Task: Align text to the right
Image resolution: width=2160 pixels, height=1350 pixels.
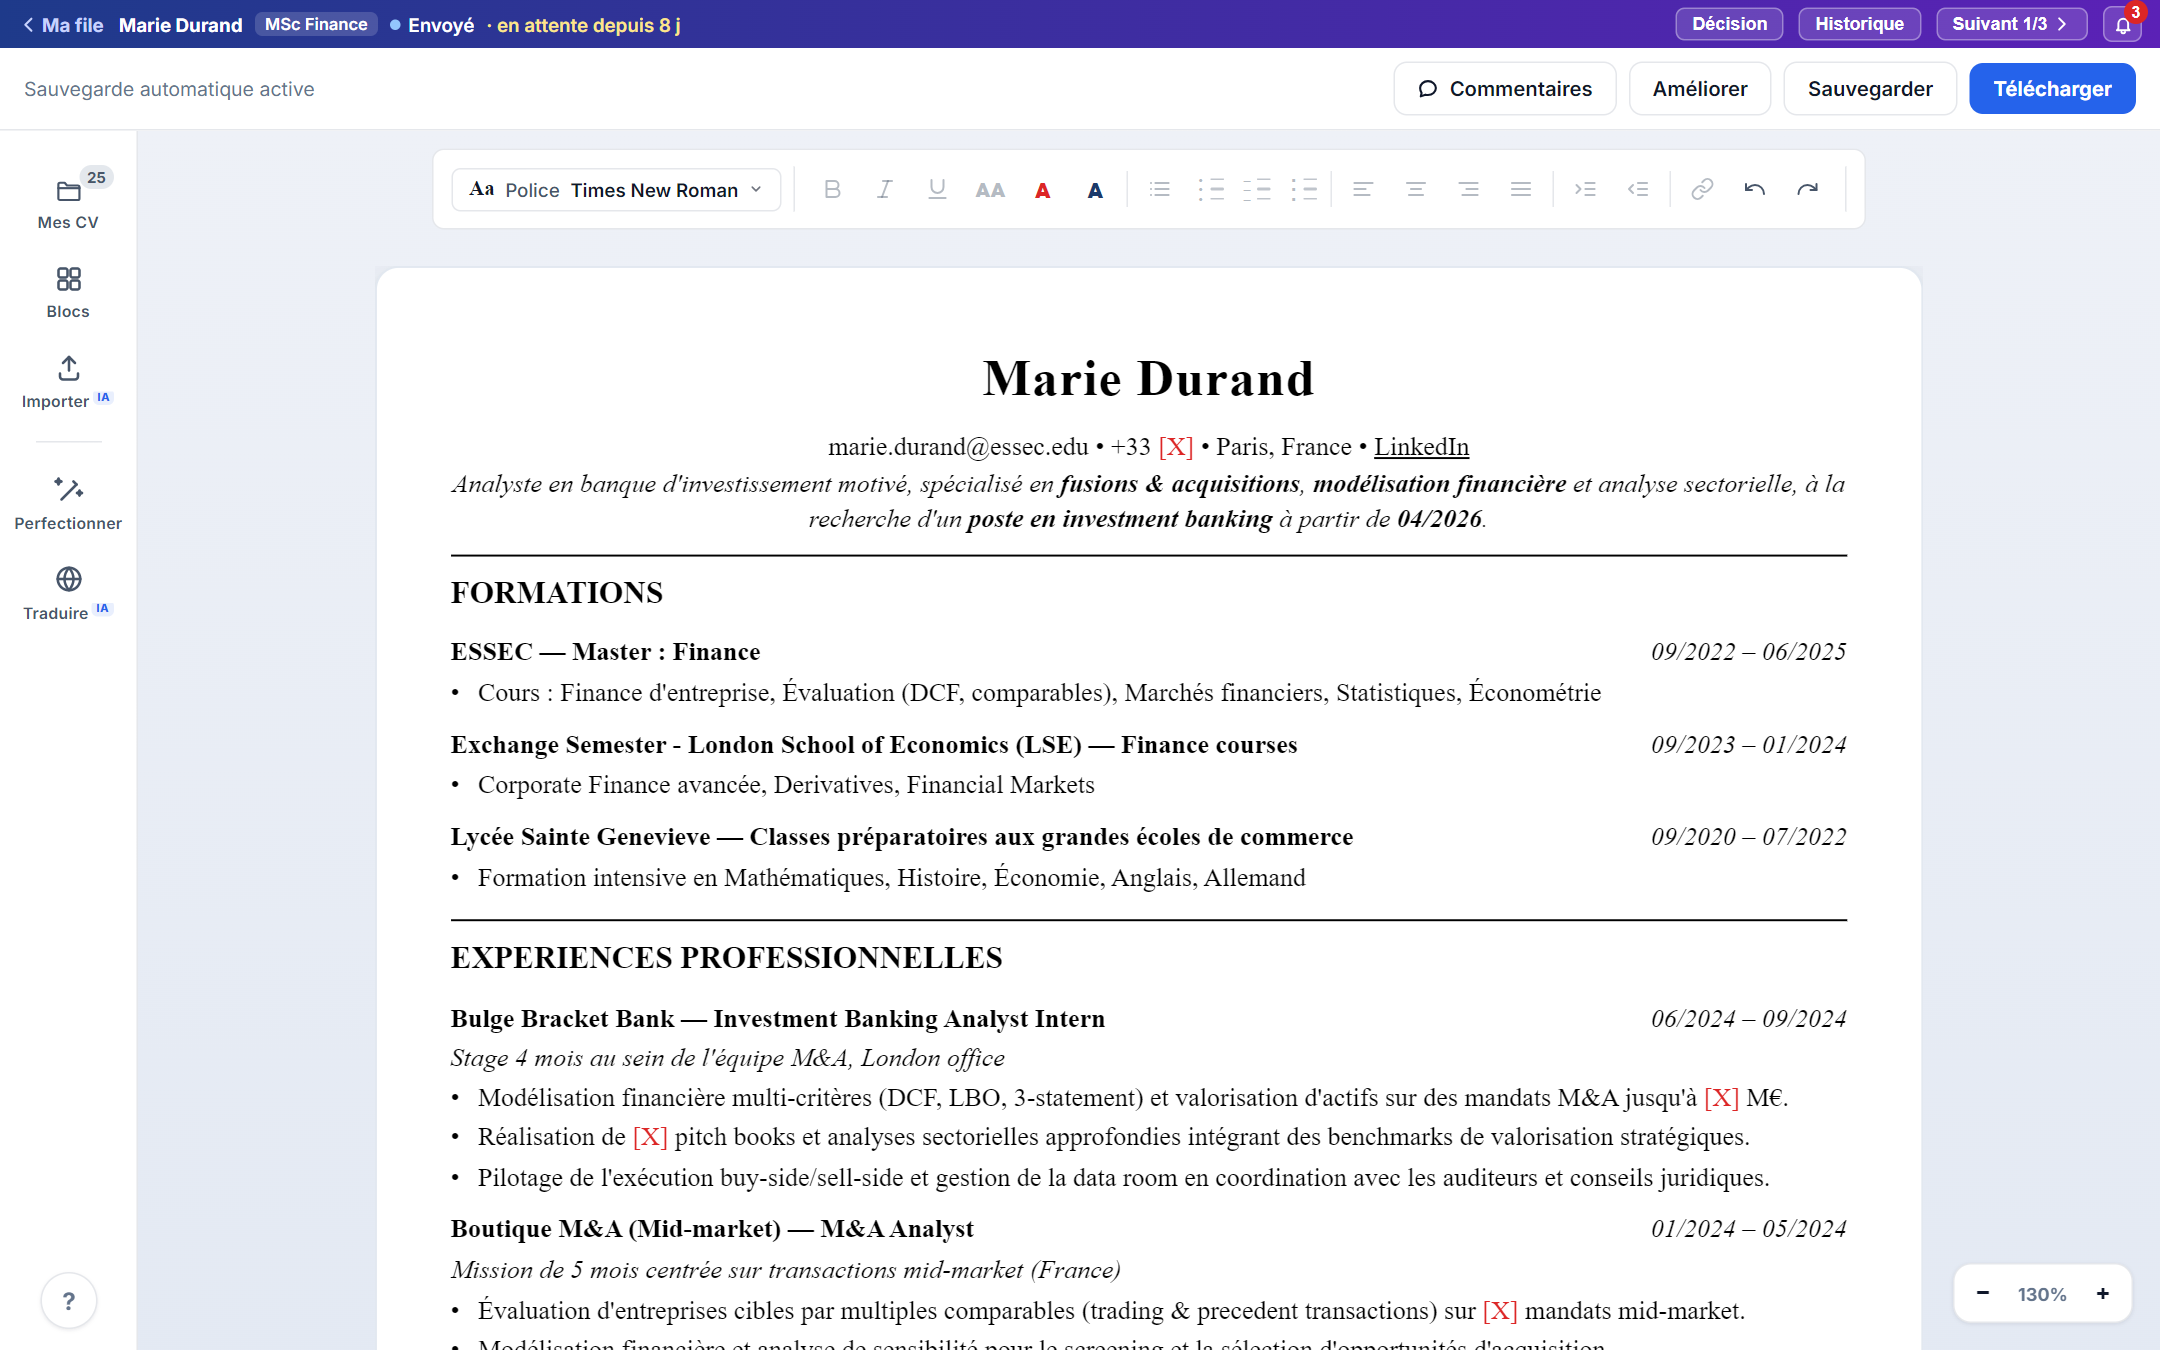Action: tap(1468, 189)
